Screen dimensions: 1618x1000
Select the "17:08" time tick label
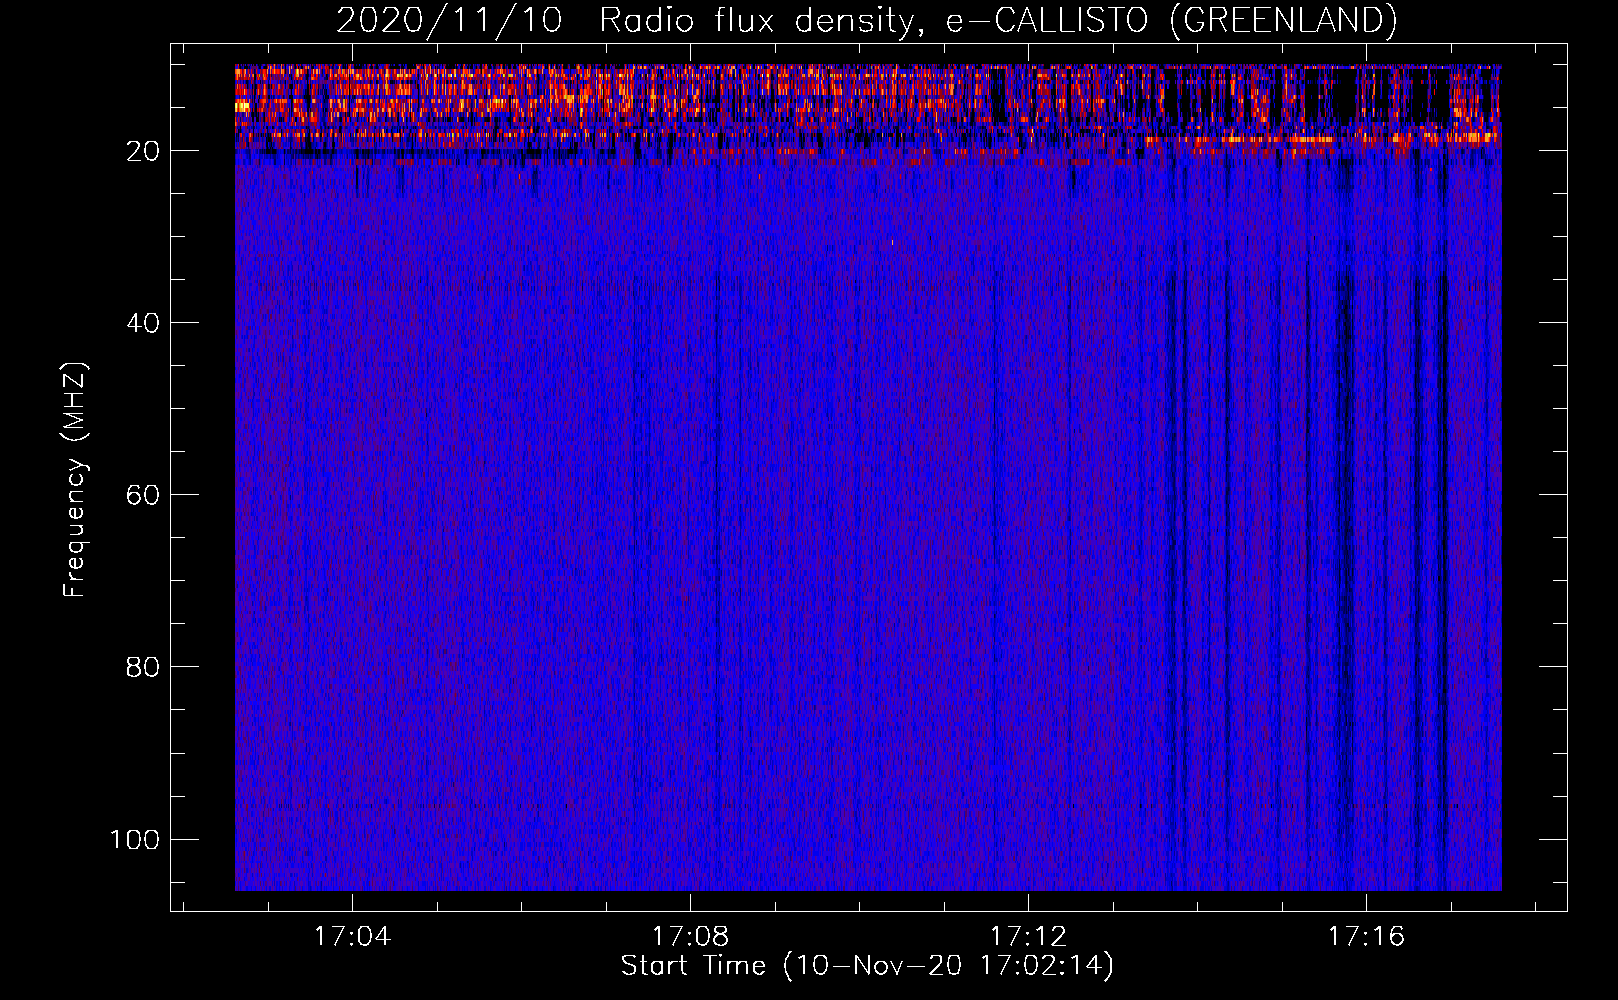pyautogui.click(x=690, y=937)
